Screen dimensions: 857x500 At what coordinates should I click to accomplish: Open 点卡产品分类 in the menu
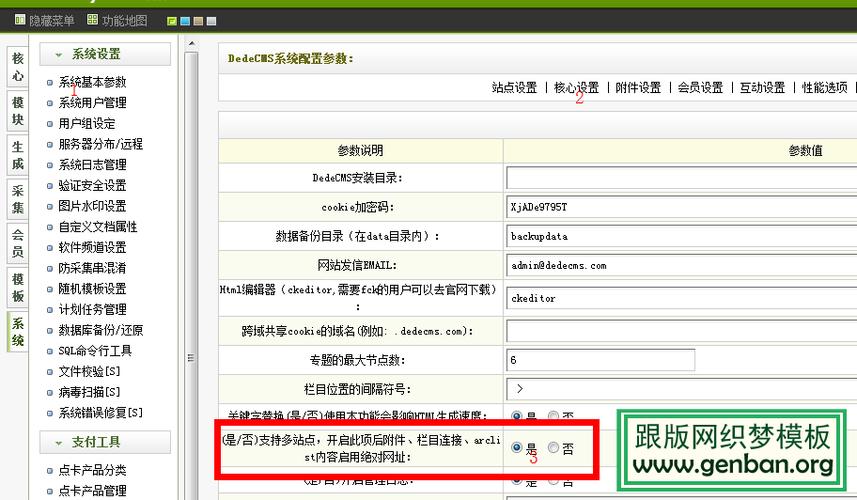(x=92, y=470)
